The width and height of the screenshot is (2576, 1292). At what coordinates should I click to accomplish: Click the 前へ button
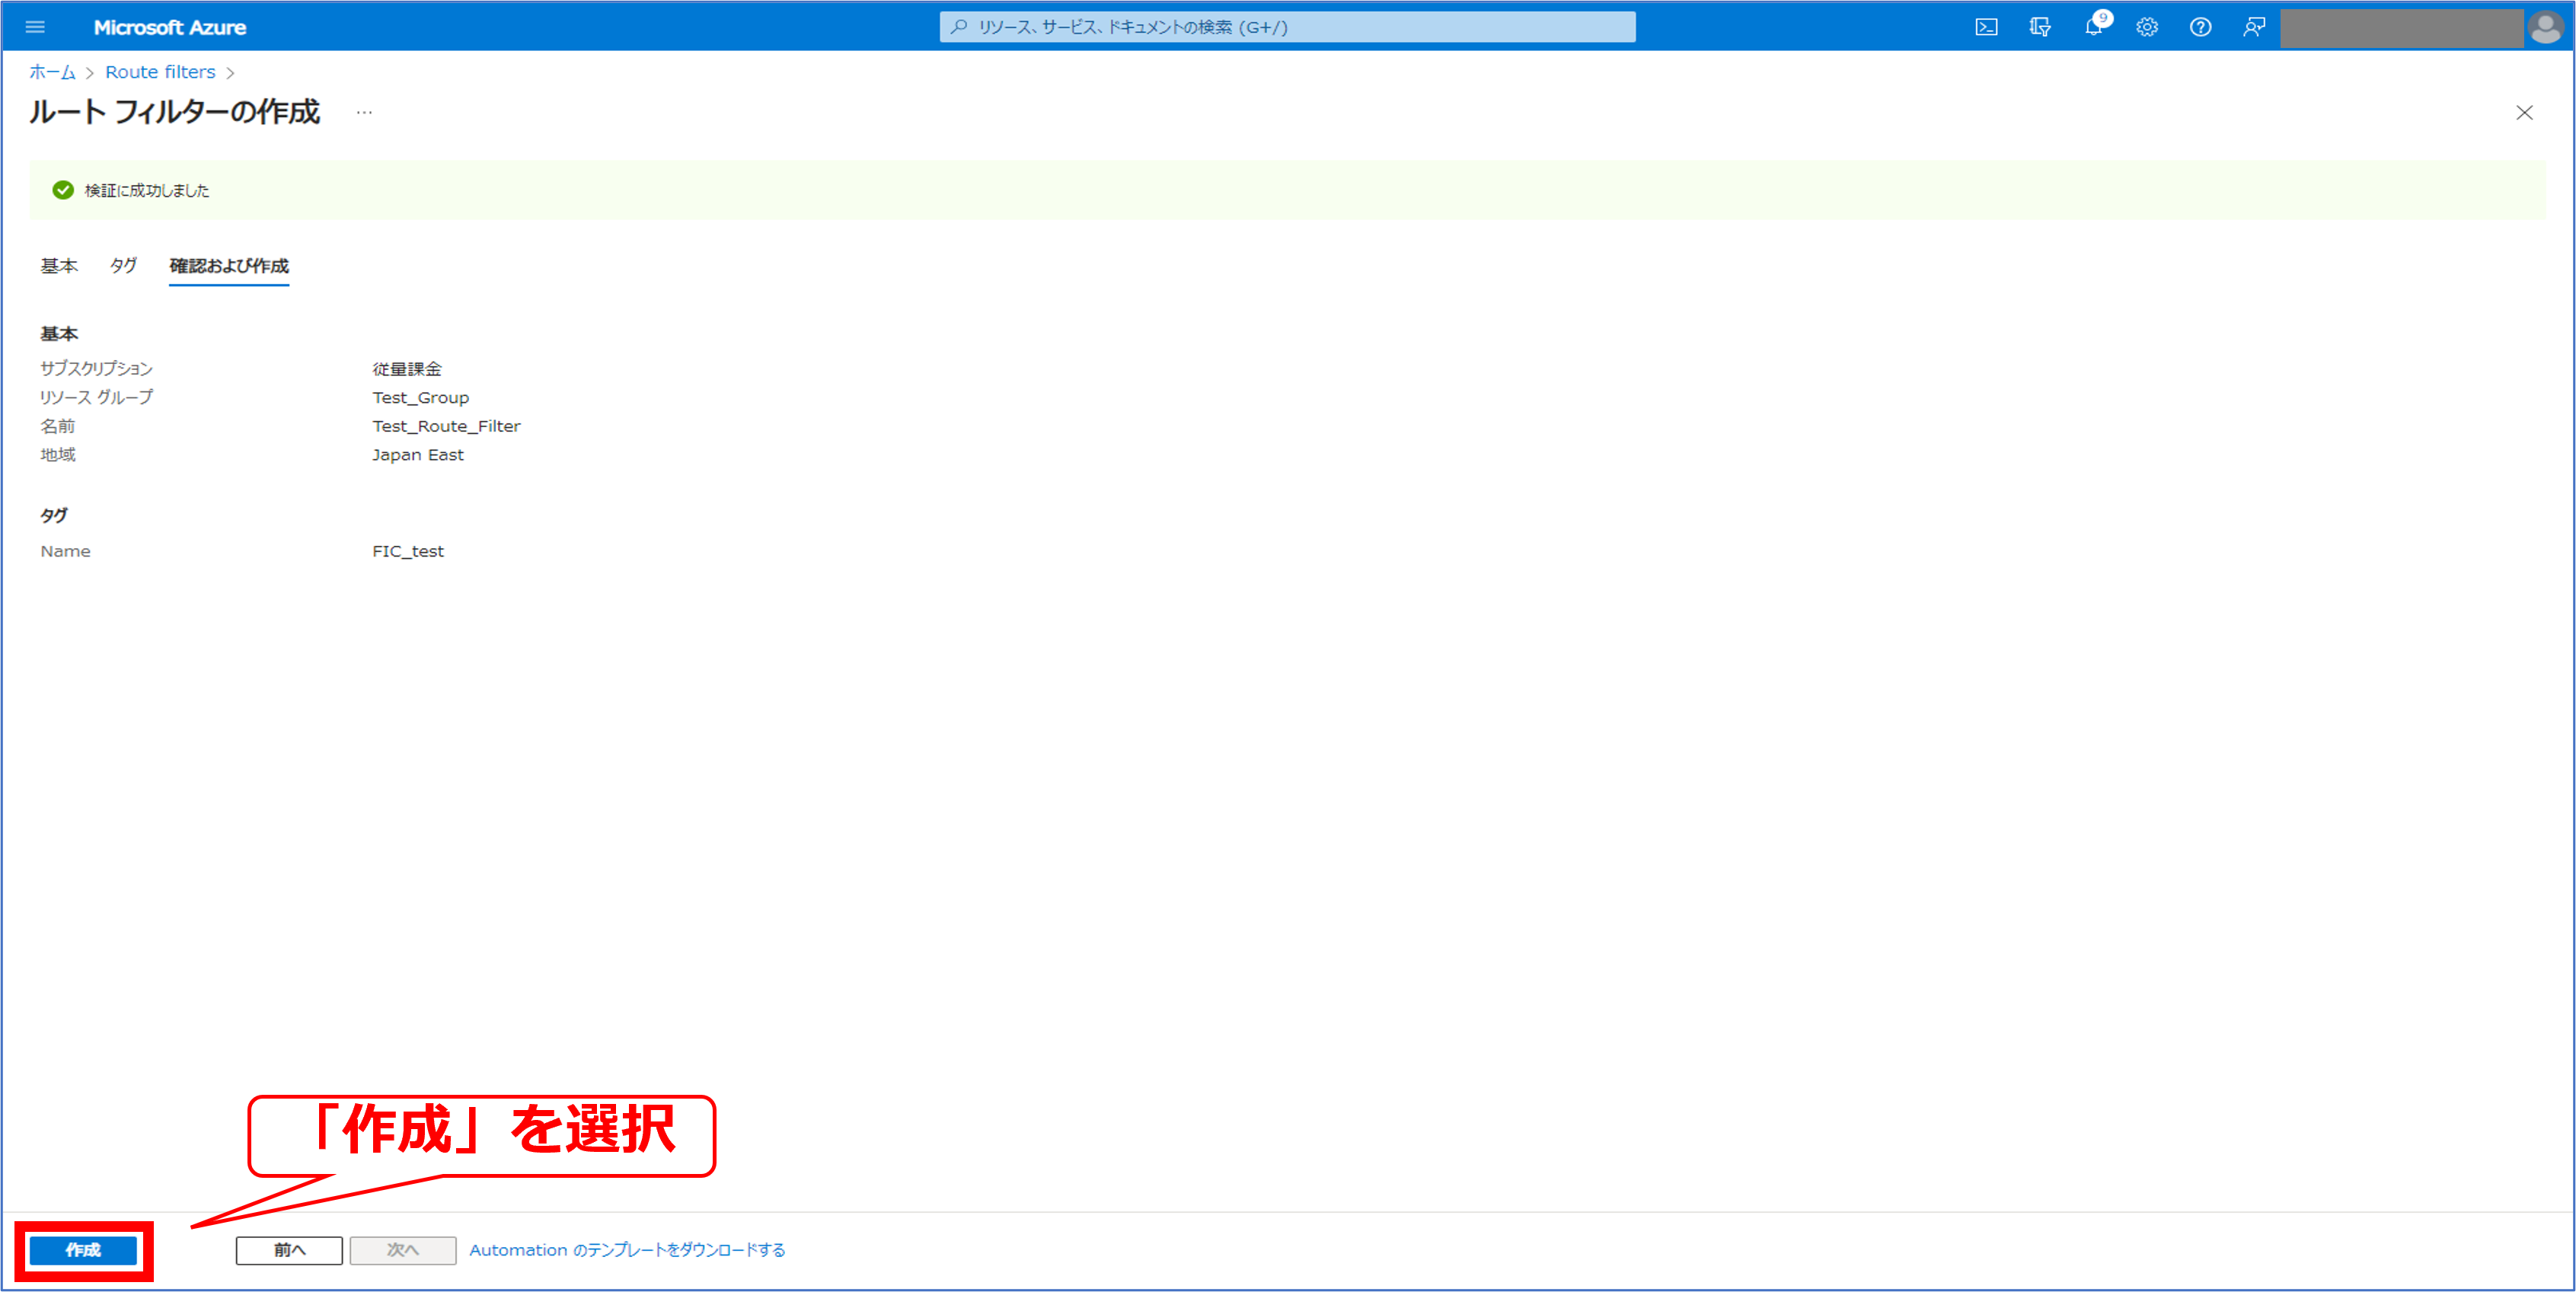pos(289,1250)
